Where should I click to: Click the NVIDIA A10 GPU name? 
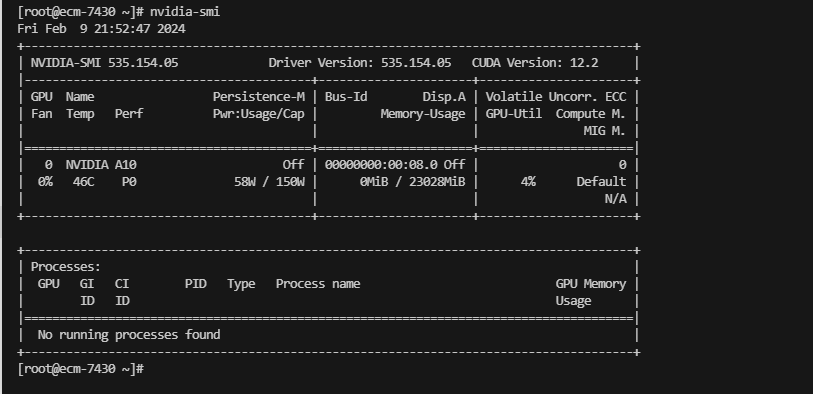(x=101, y=165)
